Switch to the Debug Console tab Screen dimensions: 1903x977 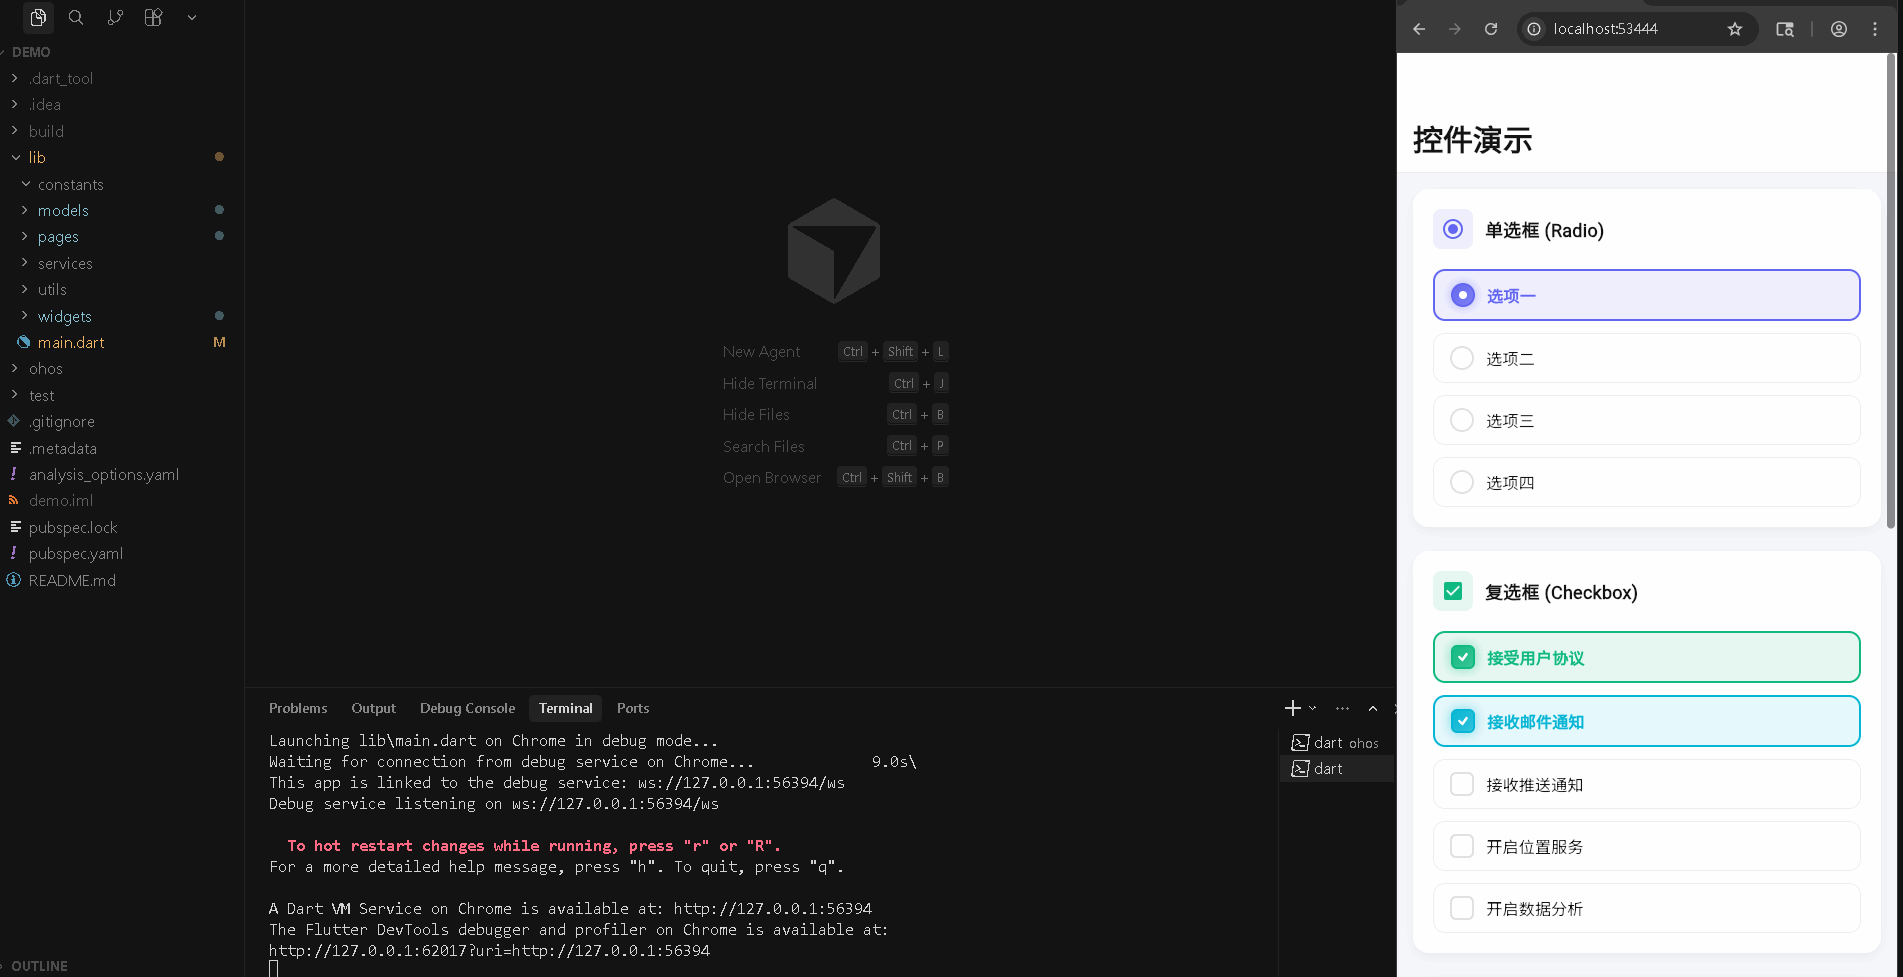click(467, 708)
